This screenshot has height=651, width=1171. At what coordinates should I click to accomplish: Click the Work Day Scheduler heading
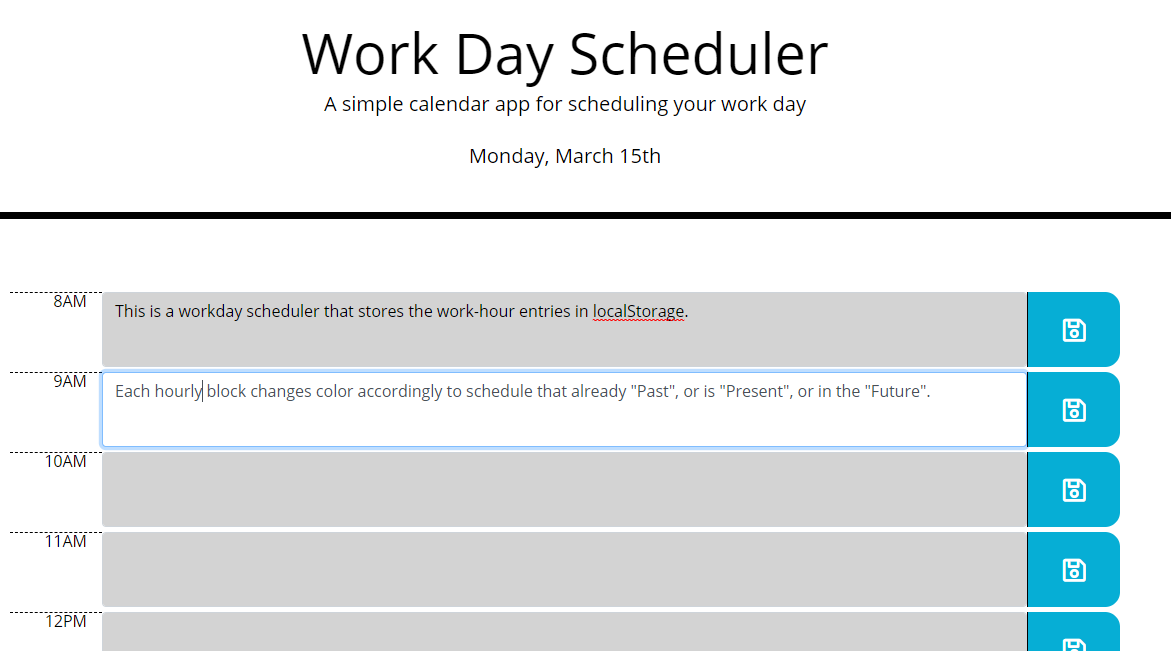click(x=565, y=55)
